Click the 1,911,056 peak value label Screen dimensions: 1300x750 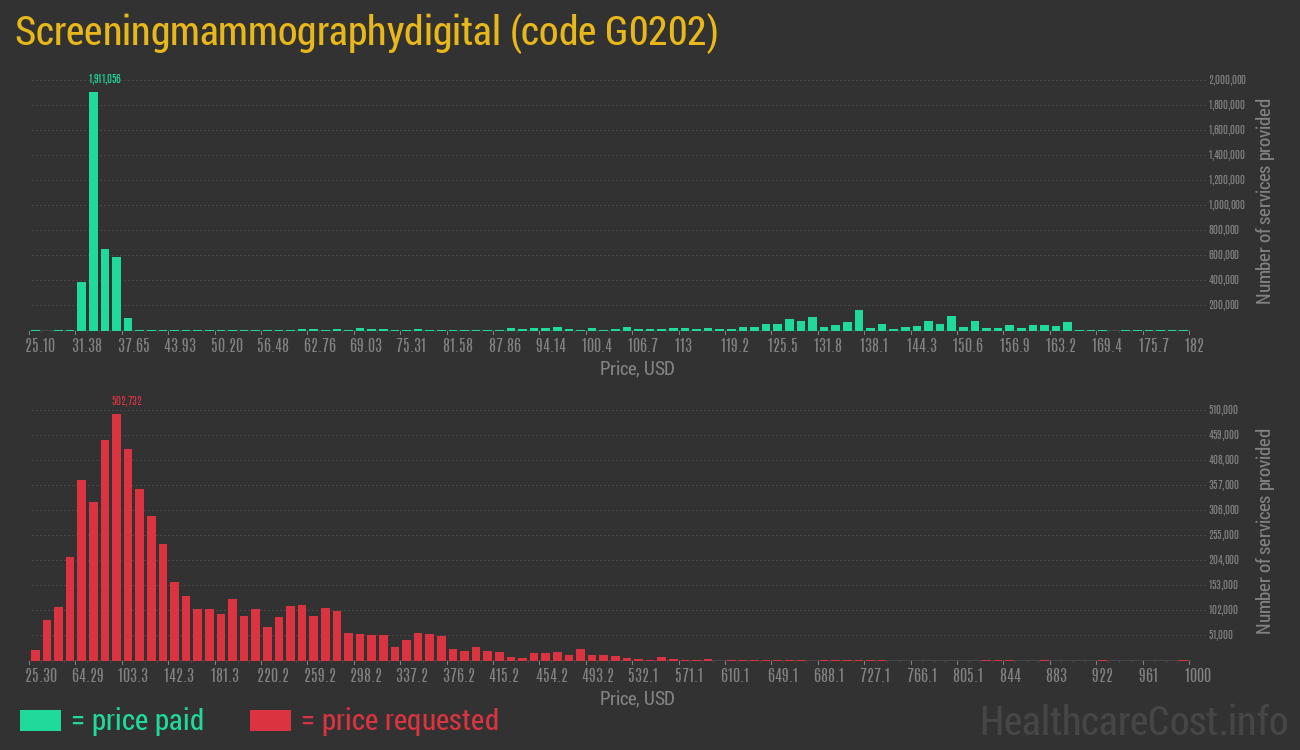point(105,79)
